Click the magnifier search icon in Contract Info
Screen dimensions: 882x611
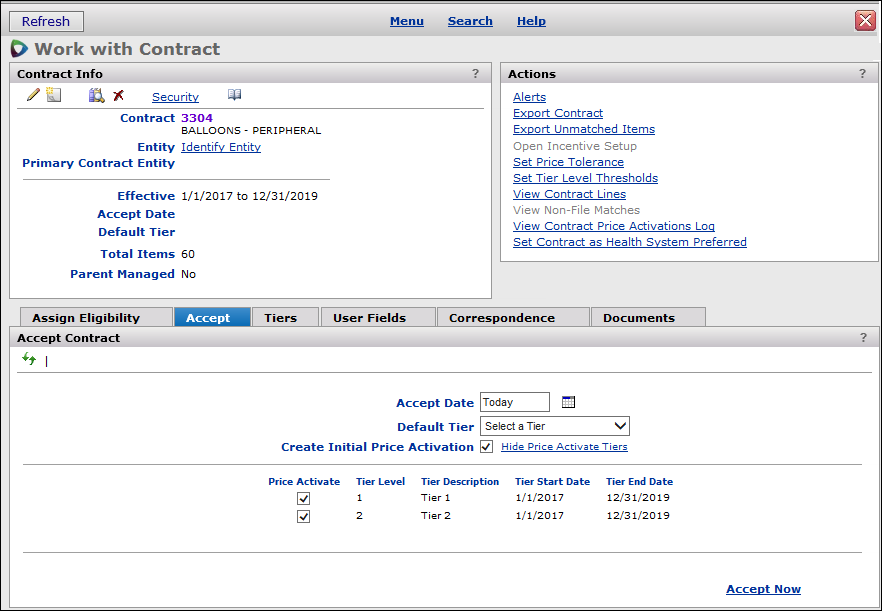tap(96, 95)
